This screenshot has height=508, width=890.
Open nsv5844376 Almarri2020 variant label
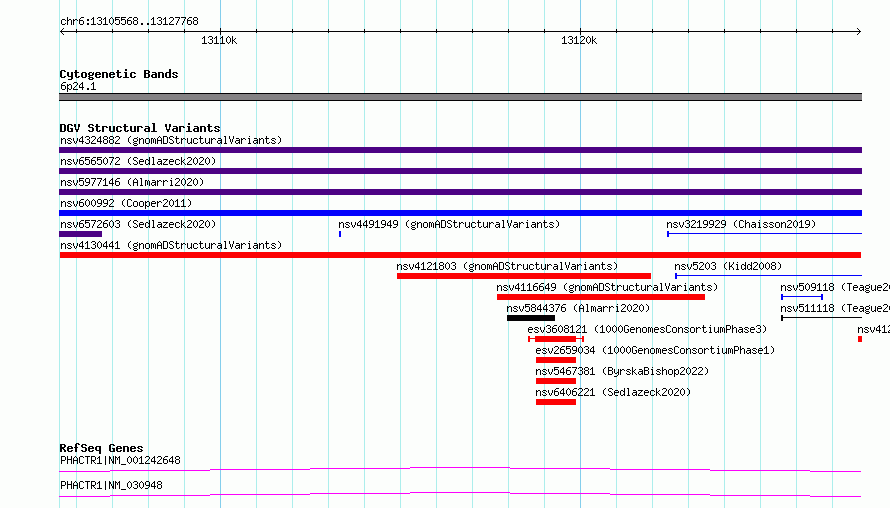point(578,308)
